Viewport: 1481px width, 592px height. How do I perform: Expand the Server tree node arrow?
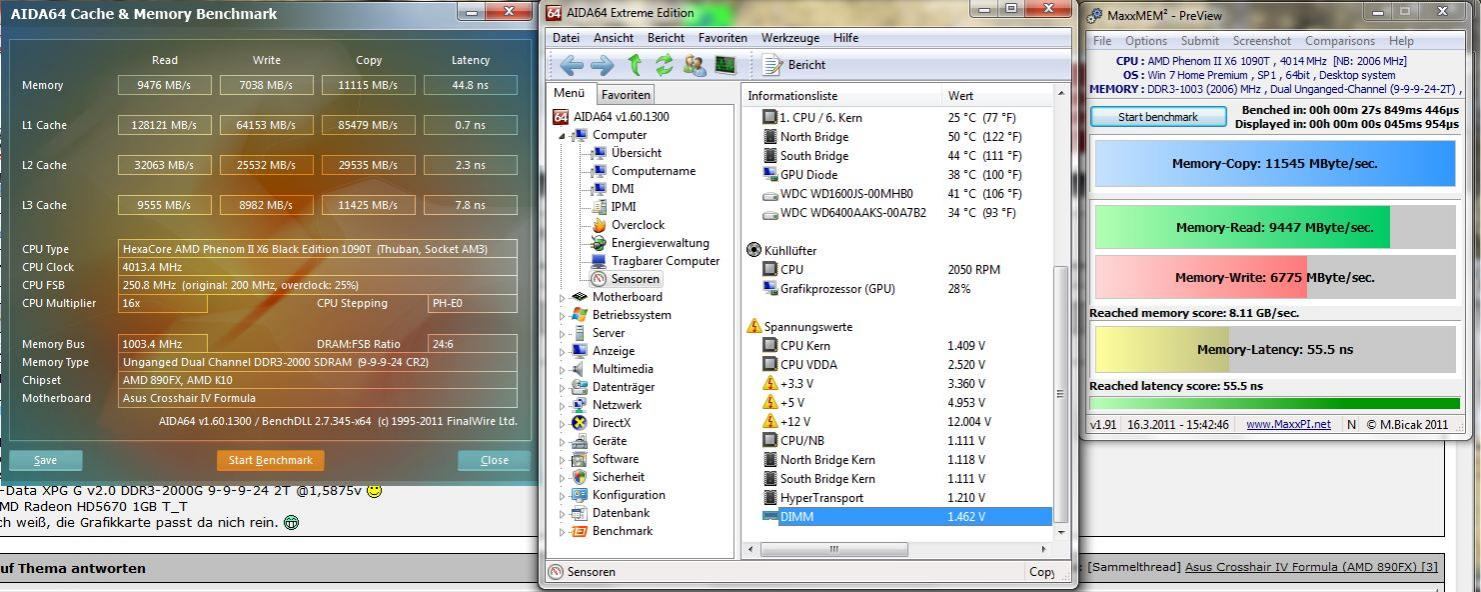click(562, 333)
